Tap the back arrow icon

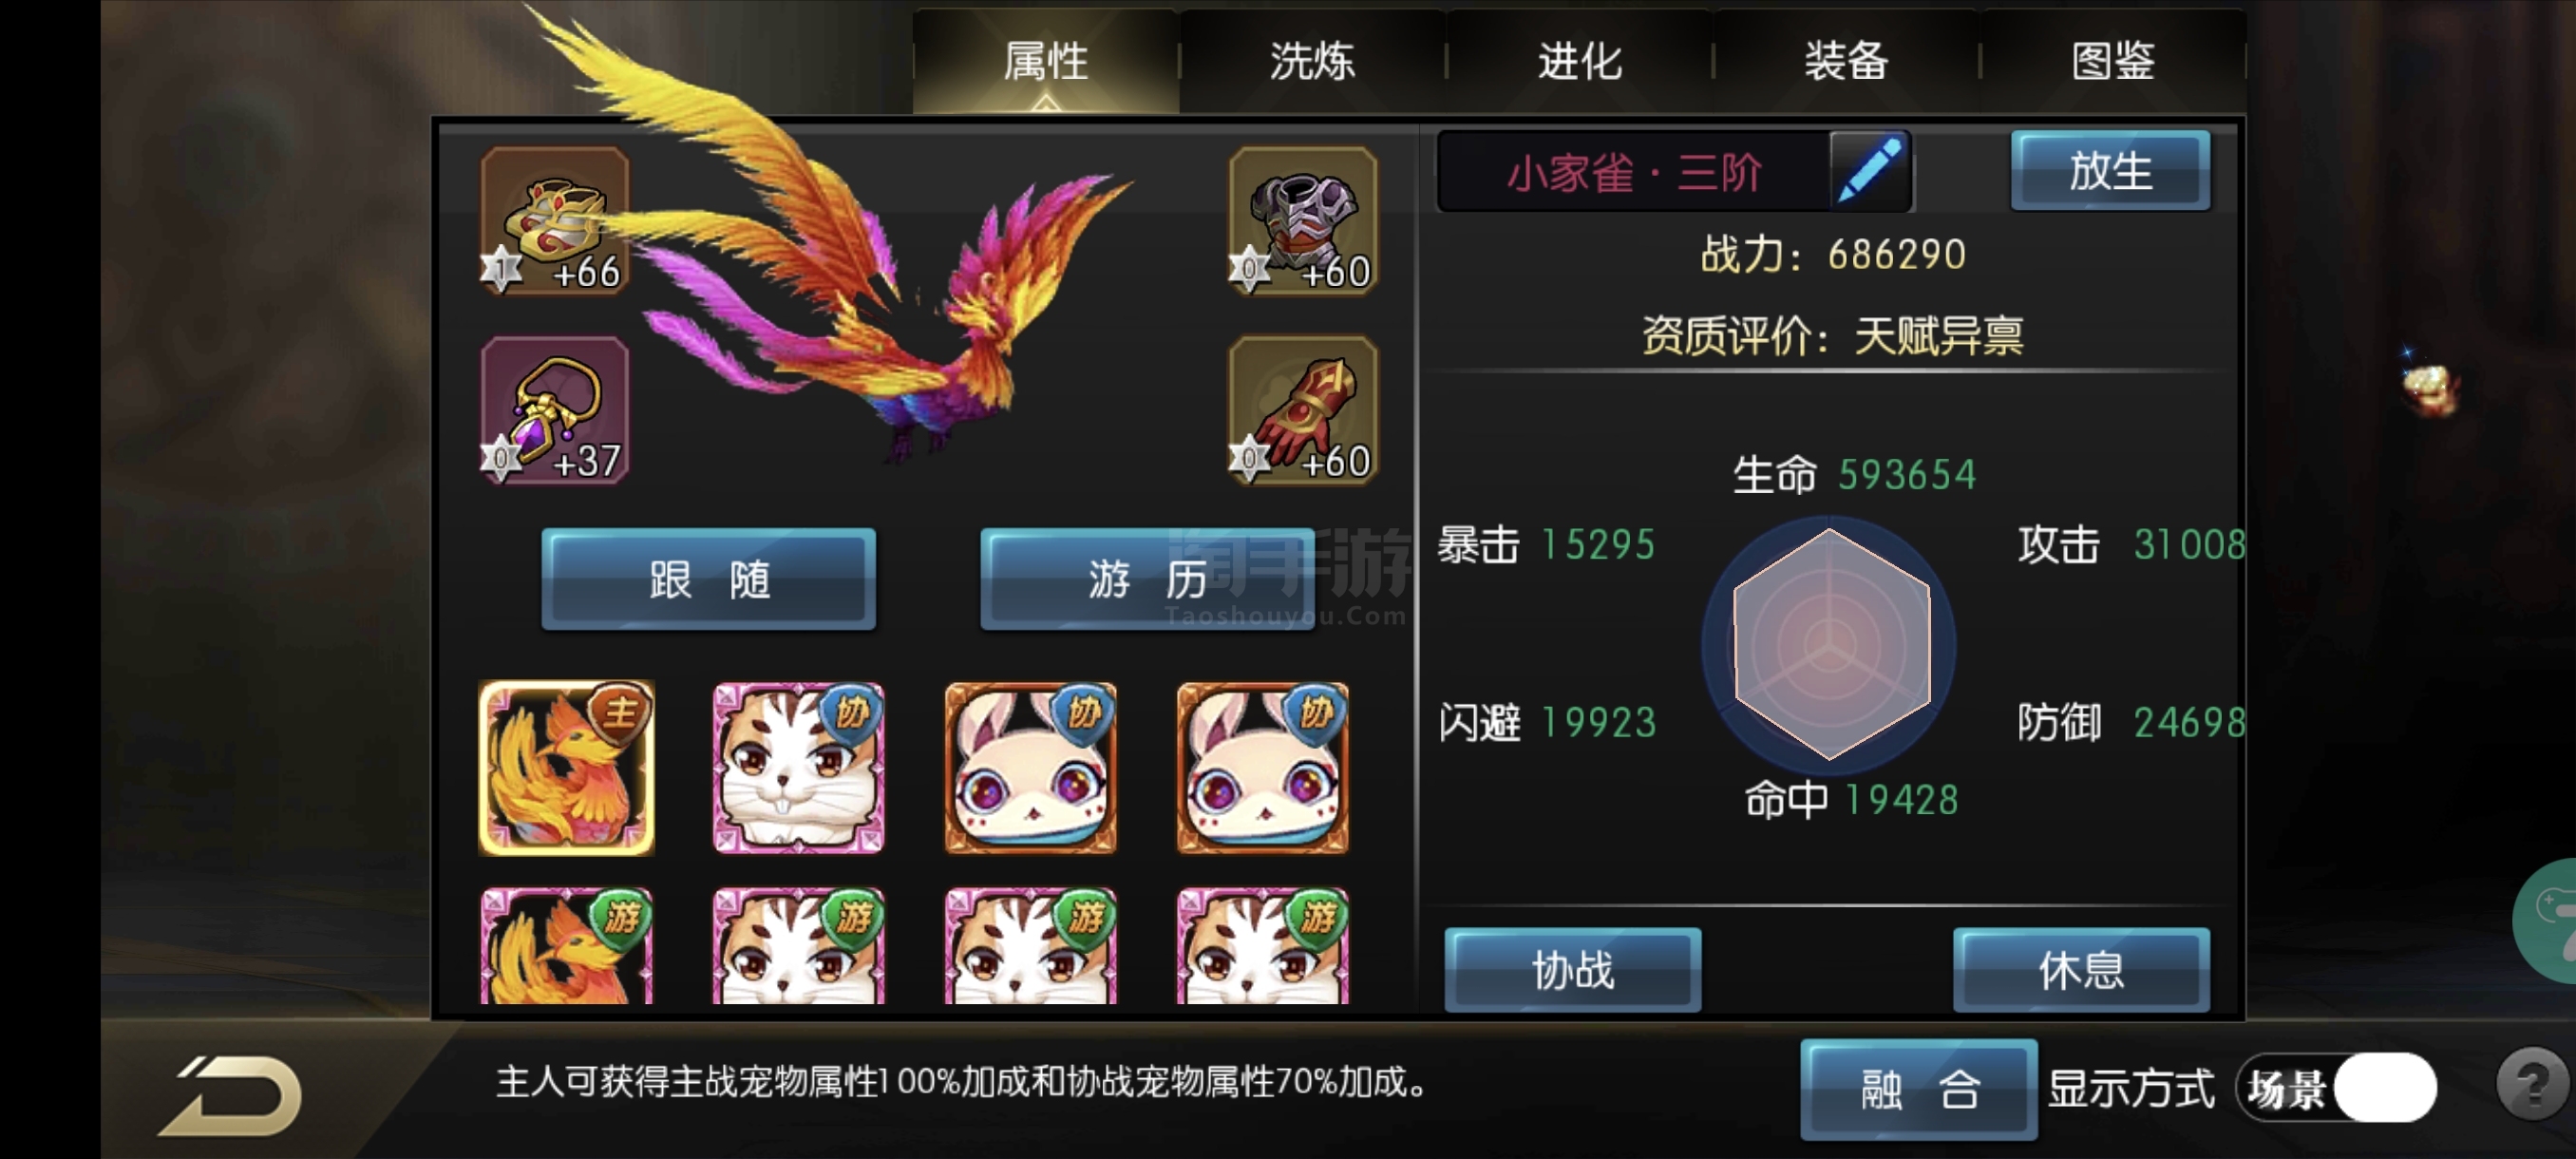[x=232, y=1096]
